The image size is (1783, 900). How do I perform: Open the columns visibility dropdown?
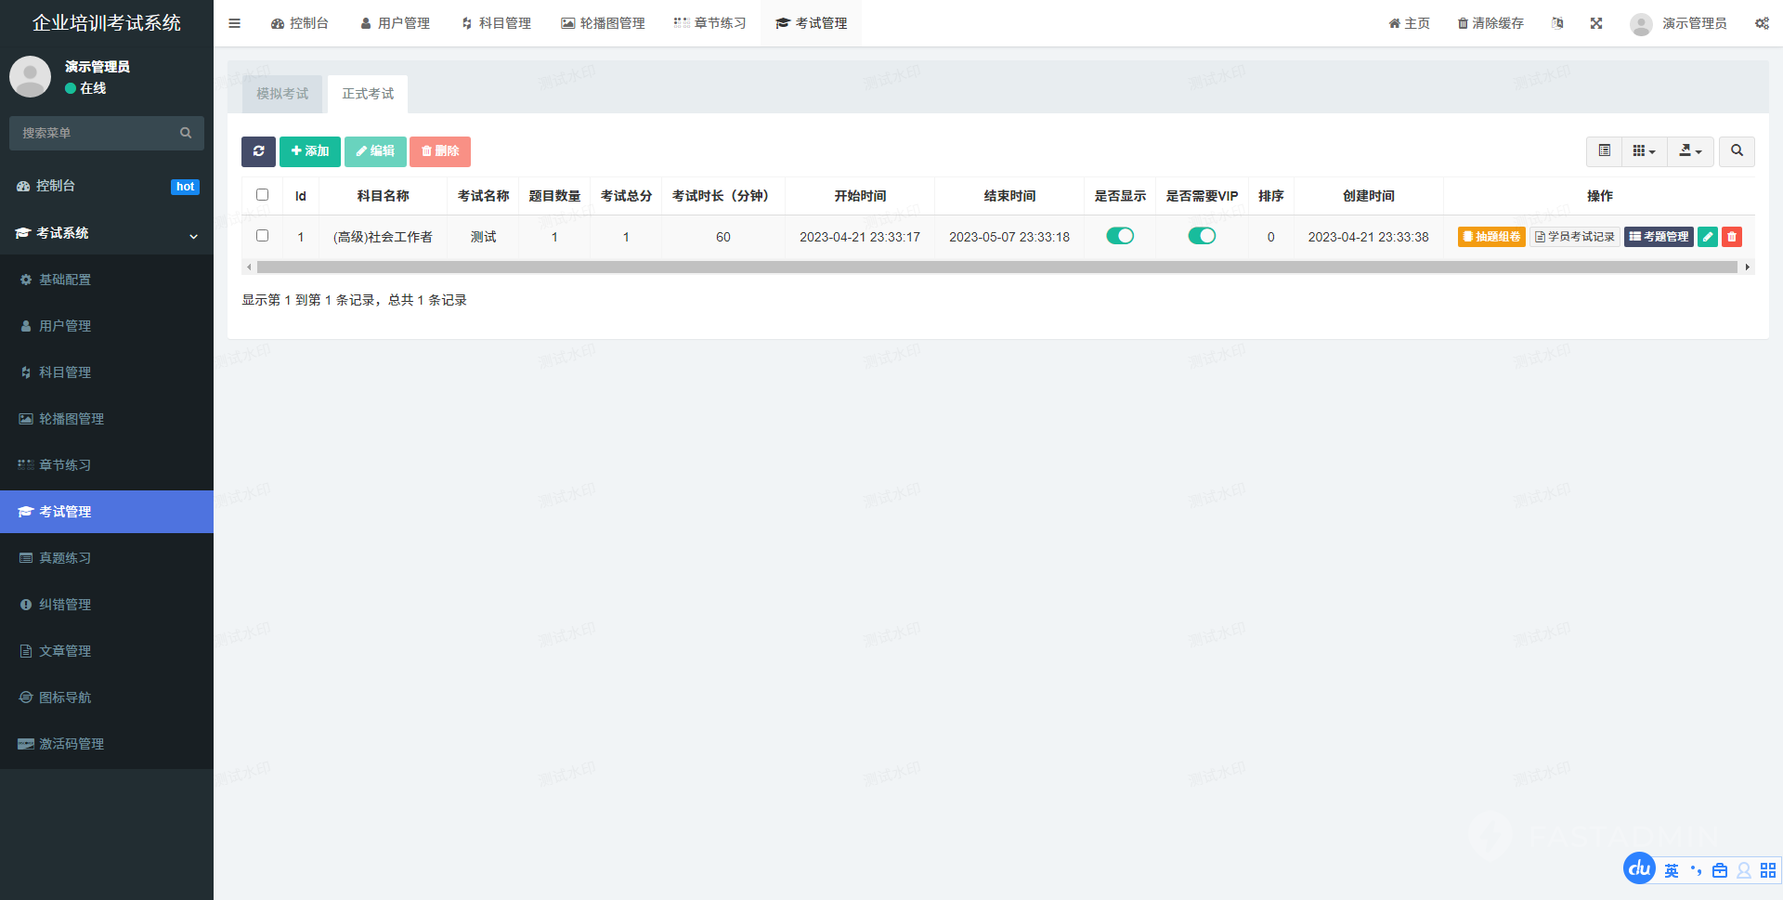click(1643, 151)
